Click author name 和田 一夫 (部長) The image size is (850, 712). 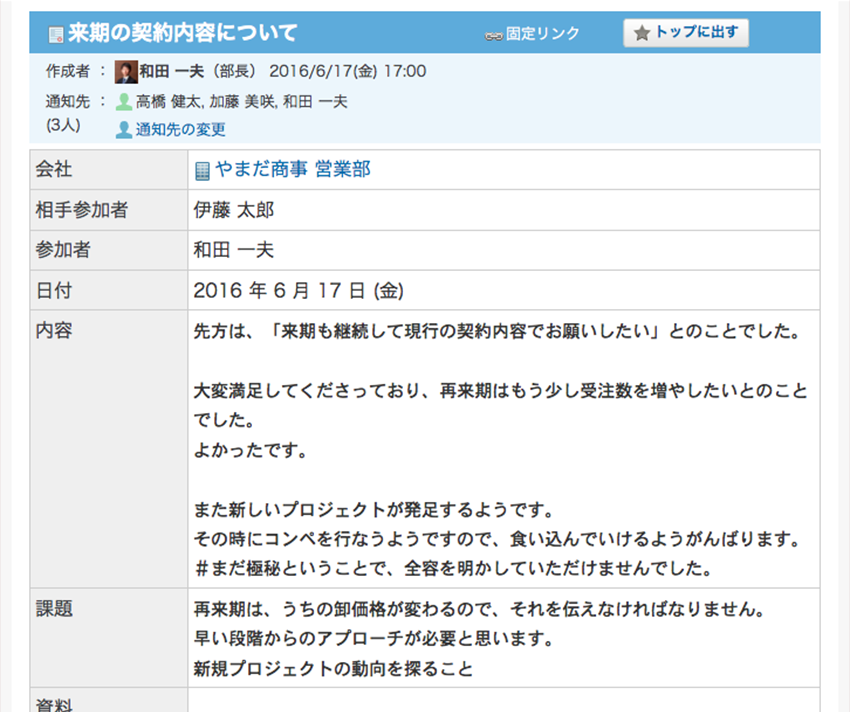coord(198,72)
